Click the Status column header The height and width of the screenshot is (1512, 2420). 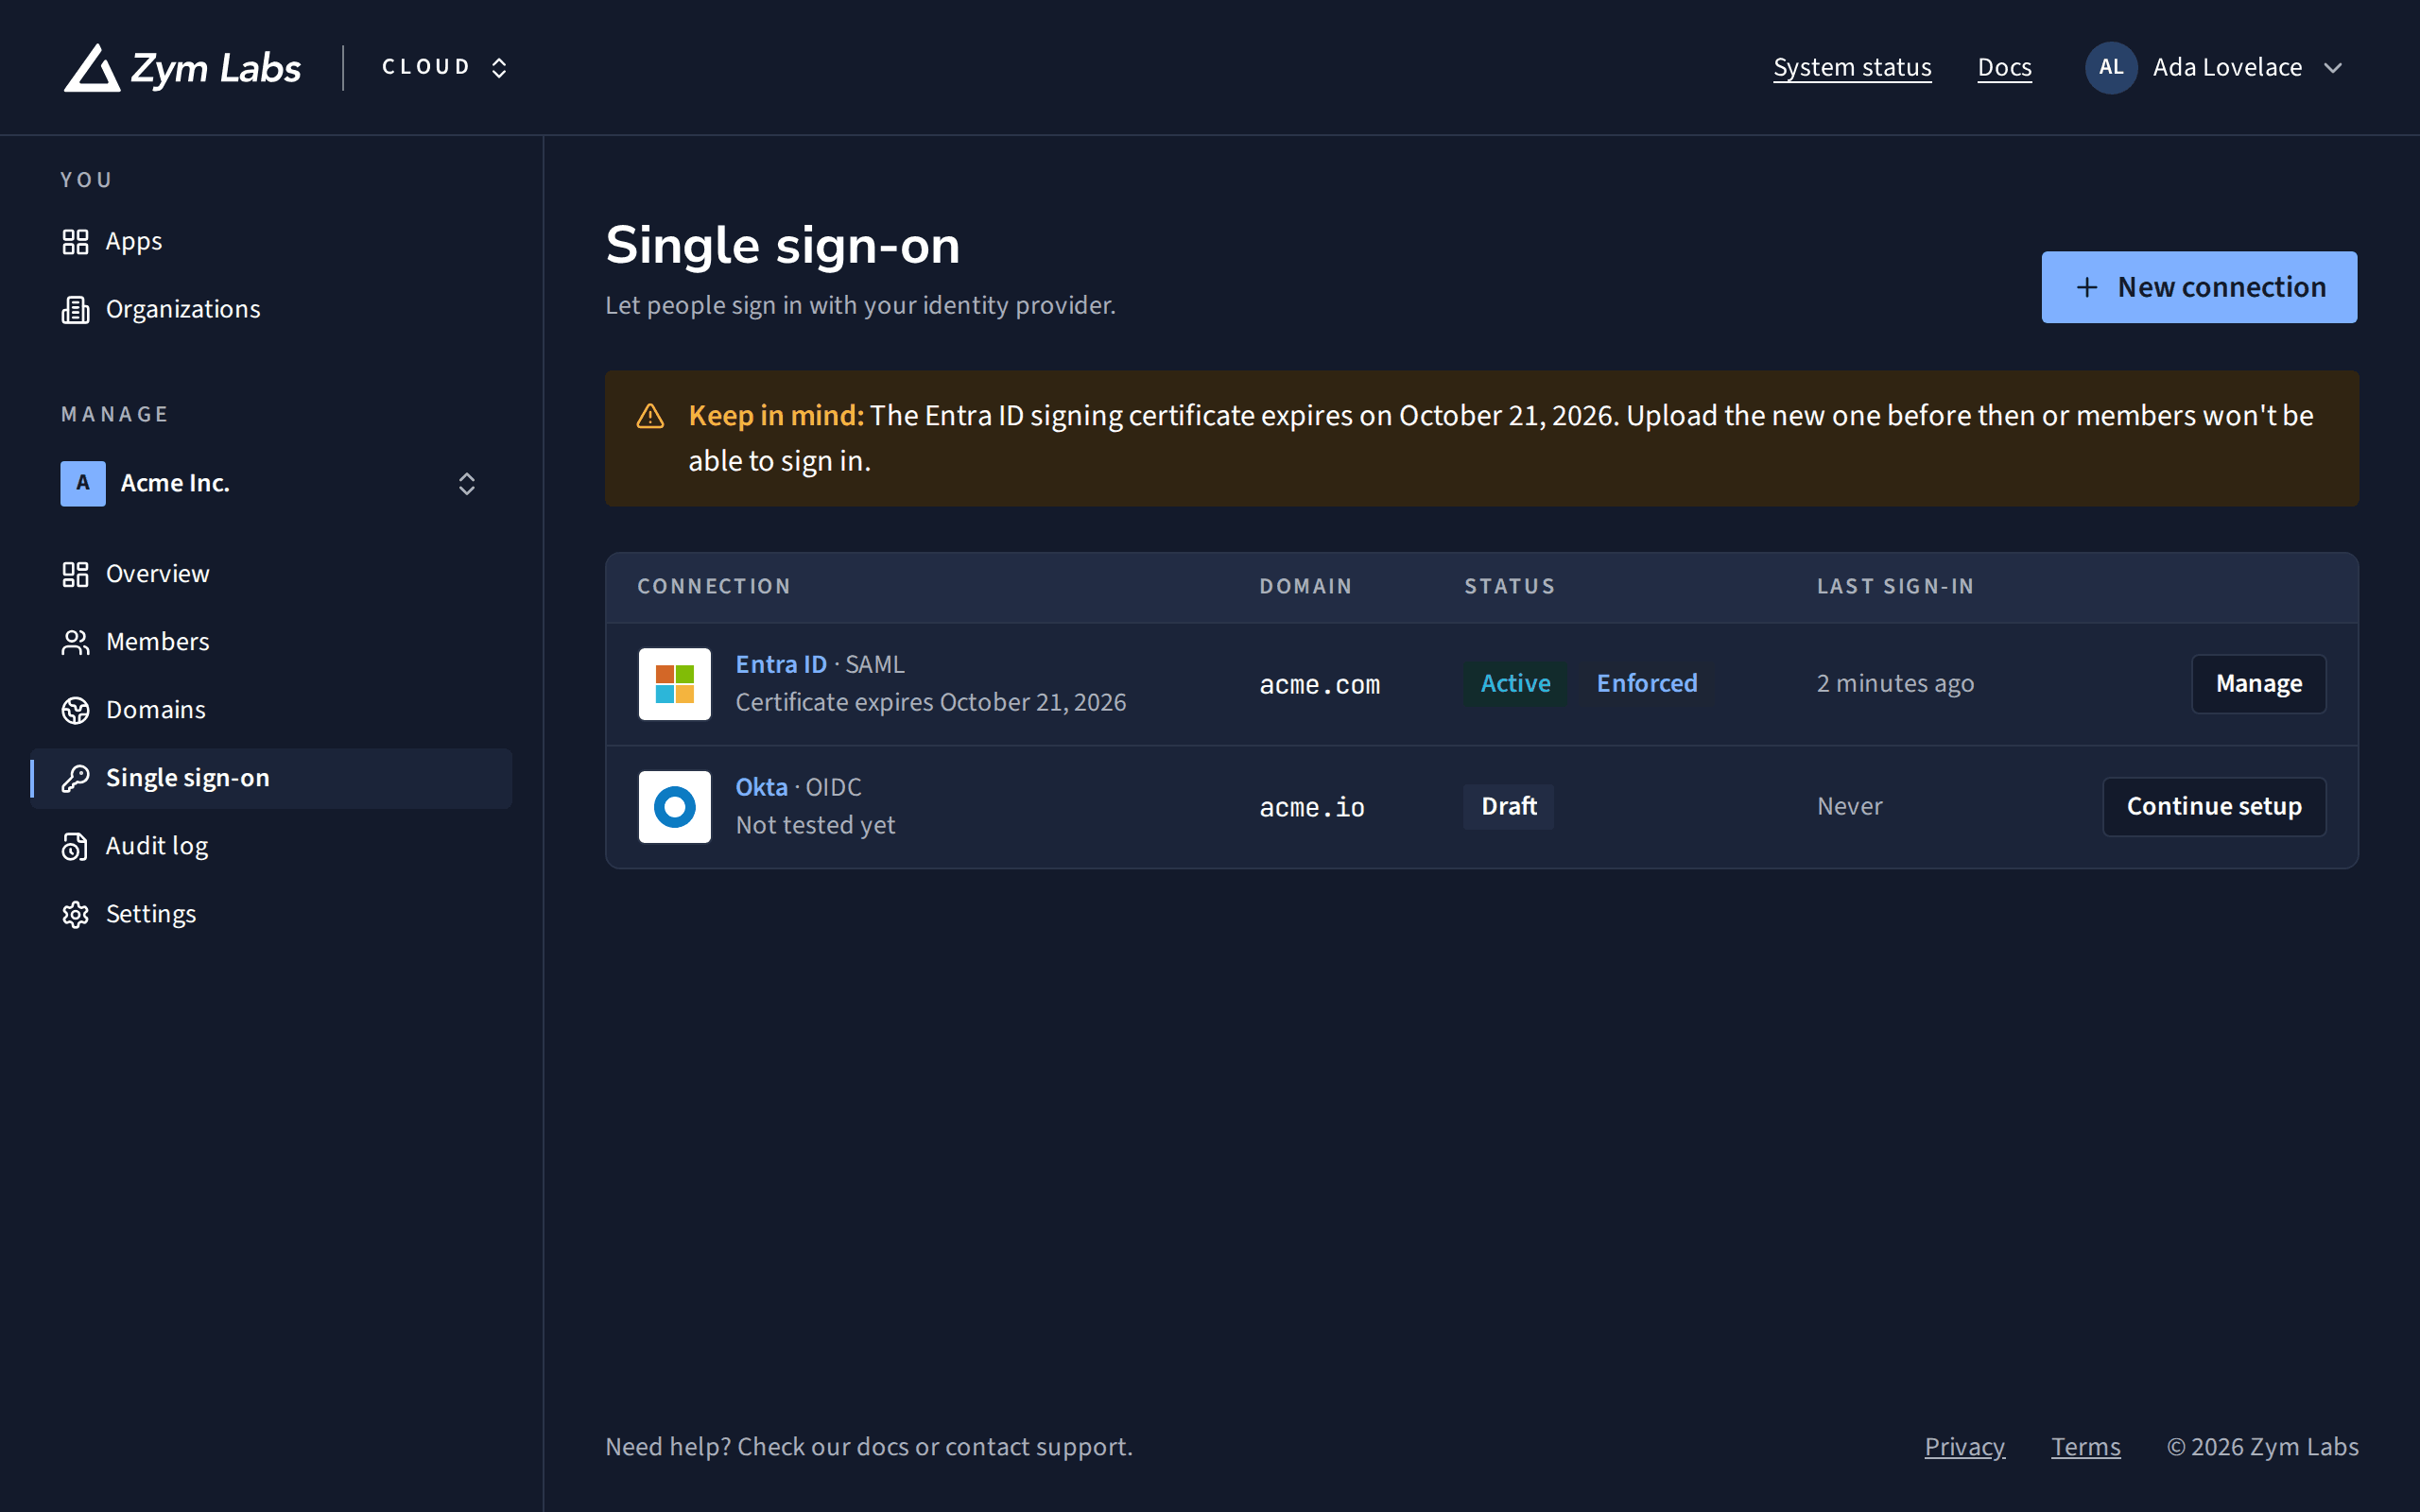pyautogui.click(x=1510, y=587)
